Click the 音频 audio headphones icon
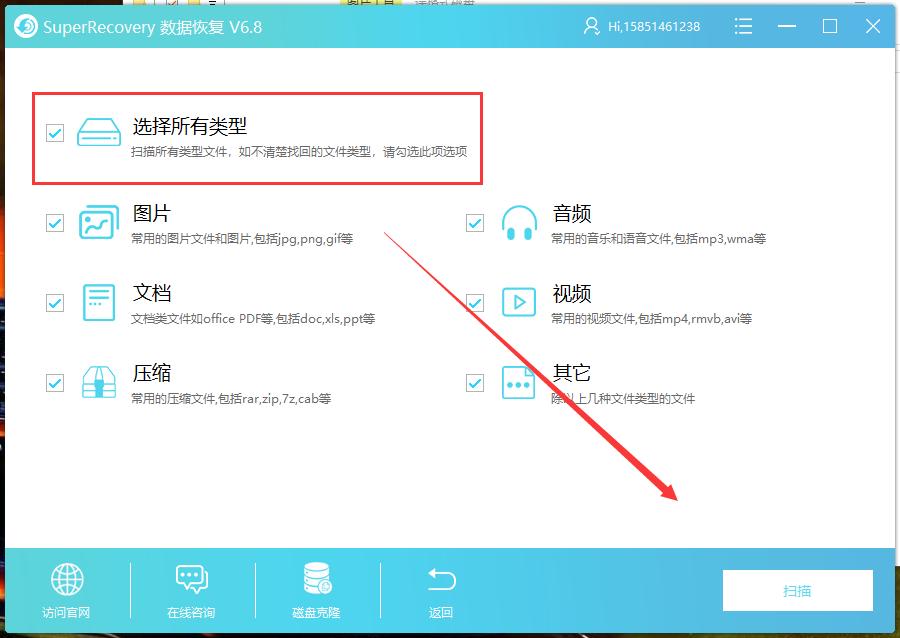Viewport: 900px width, 638px height. click(518, 222)
